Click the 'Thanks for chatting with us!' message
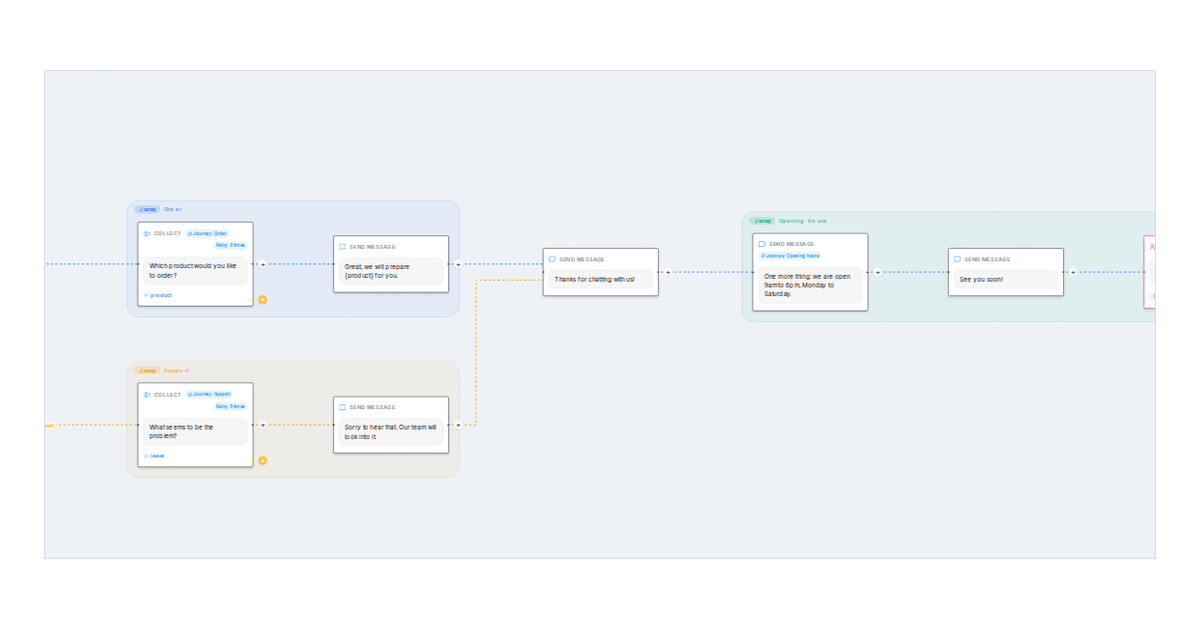 coord(601,279)
